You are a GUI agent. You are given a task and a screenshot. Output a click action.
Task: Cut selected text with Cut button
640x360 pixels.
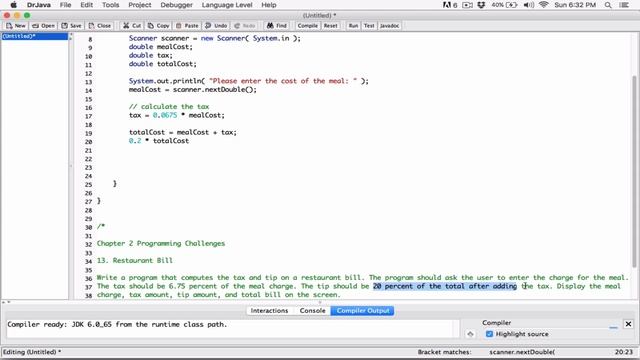click(x=132, y=26)
